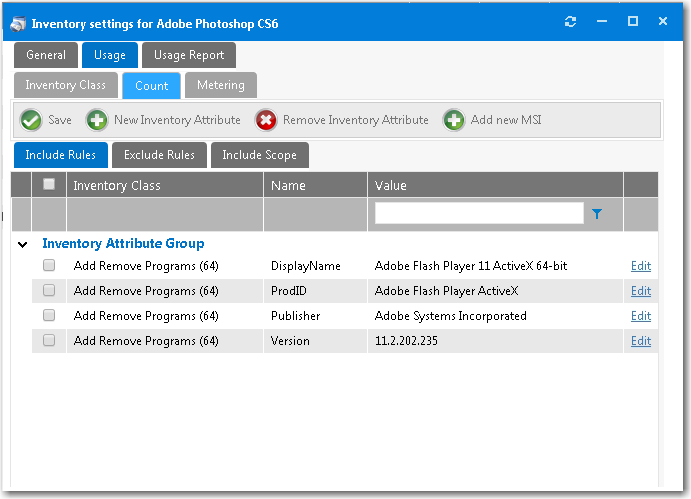Screen dimensions: 691x499
Task: Click the blue filter funnel icon
Action: pos(597,214)
